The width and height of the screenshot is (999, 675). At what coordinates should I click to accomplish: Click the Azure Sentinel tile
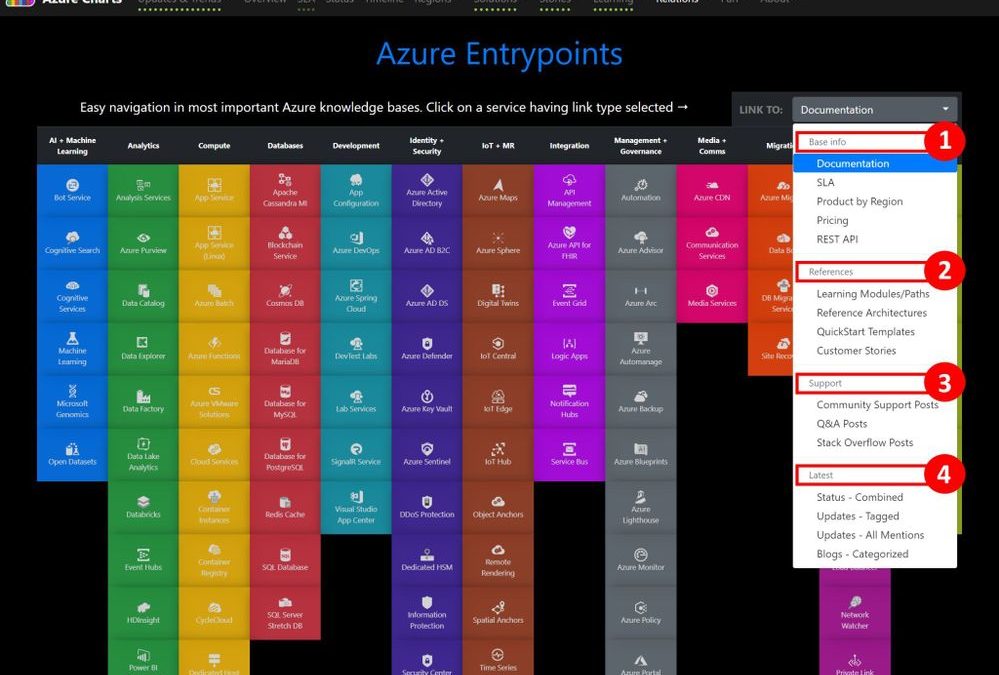click(427, 455)
